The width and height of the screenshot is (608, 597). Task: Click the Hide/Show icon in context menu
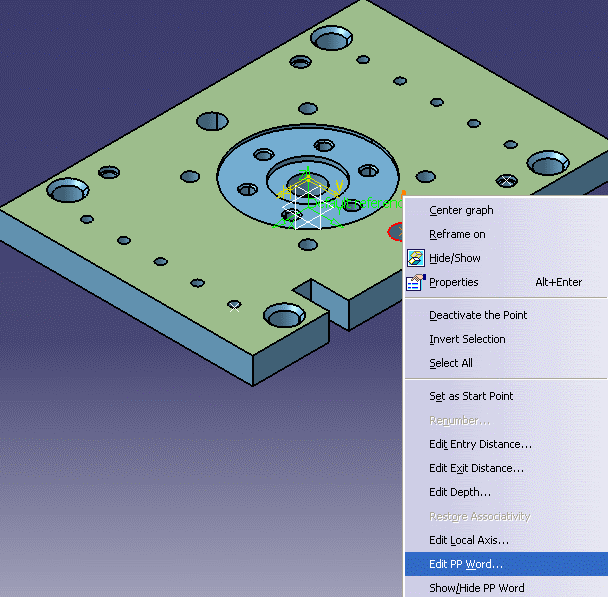pos(416,258)
